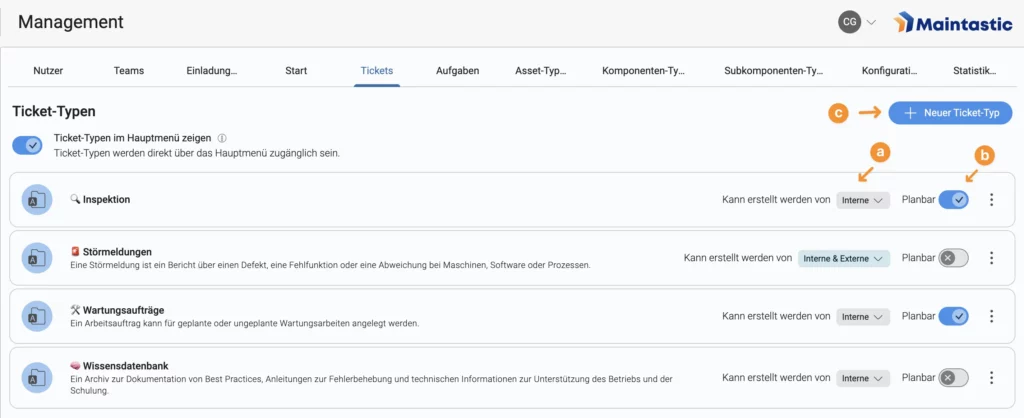Screen dimensions: 1024x418
Task: Click info icon beside Ticket-Typen im Hauptmenü zeigen
Action: [x=222, y=139]
